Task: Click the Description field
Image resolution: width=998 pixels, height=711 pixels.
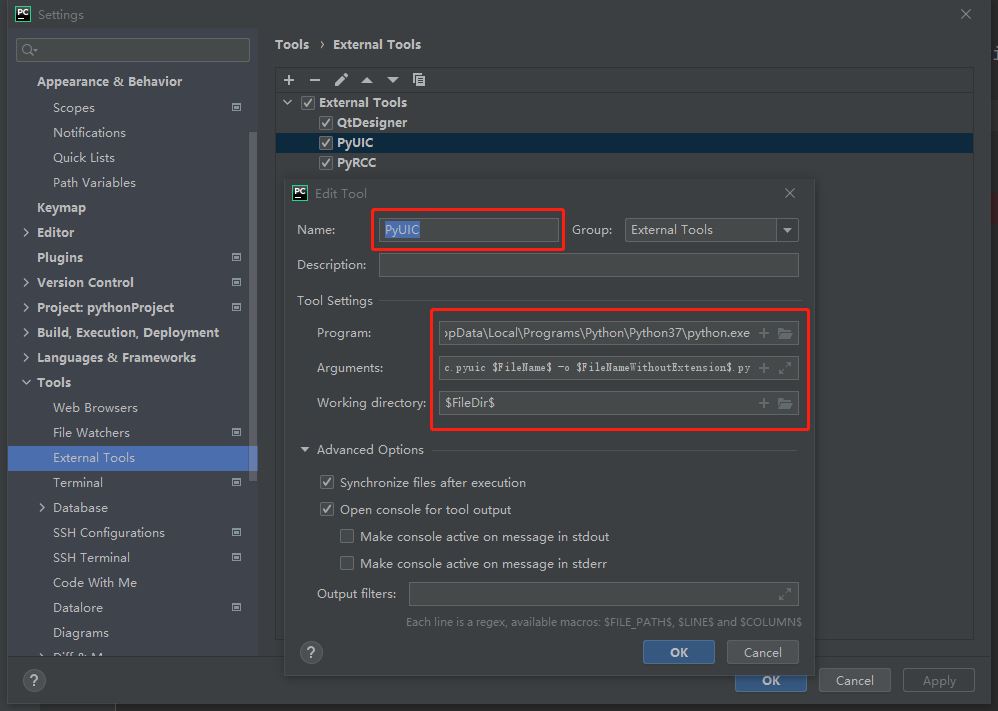Action: (x=589, y=265)
